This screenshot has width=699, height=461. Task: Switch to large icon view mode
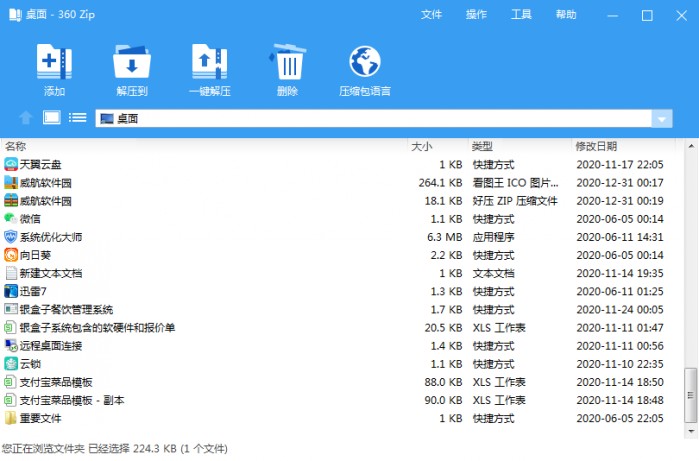tap(52, 118)
